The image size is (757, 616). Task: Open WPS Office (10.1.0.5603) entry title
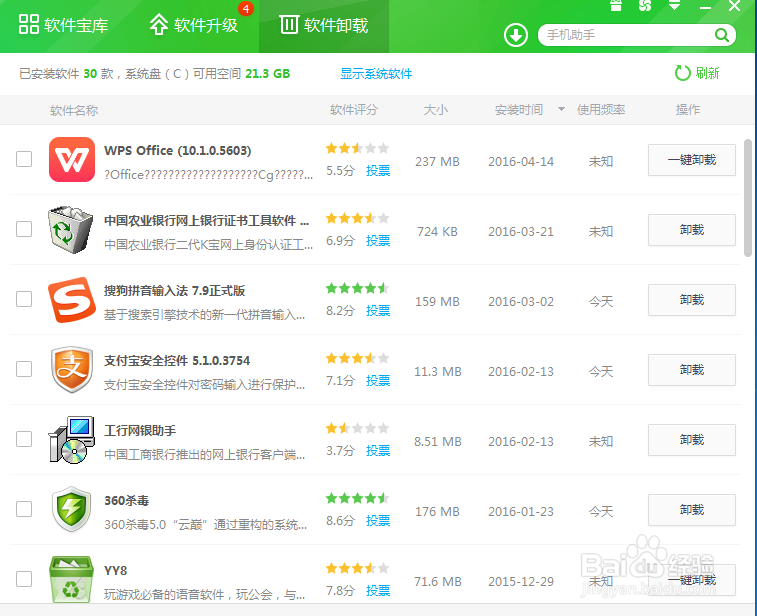[178, 151]
